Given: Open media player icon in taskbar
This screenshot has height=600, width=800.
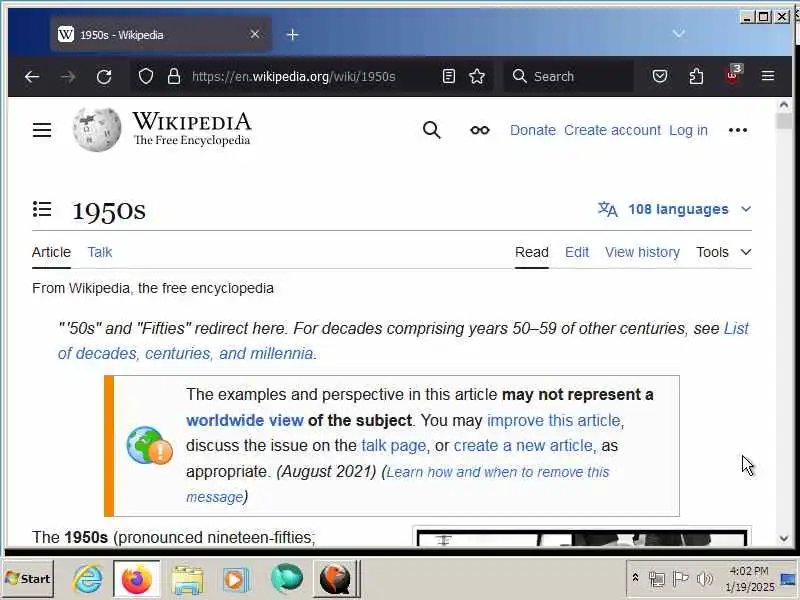Looking at the screenshot, I should 235,580.
